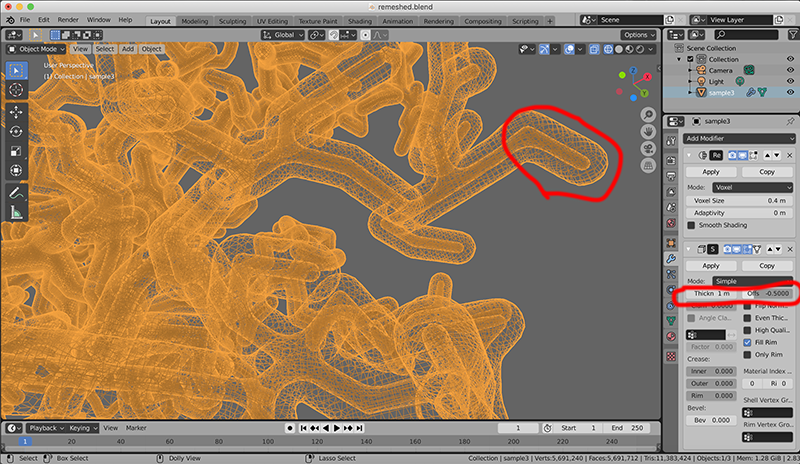800x464 pixels.
Task: Enable the Smooth Shading checkbox
Action: point(691,225)
